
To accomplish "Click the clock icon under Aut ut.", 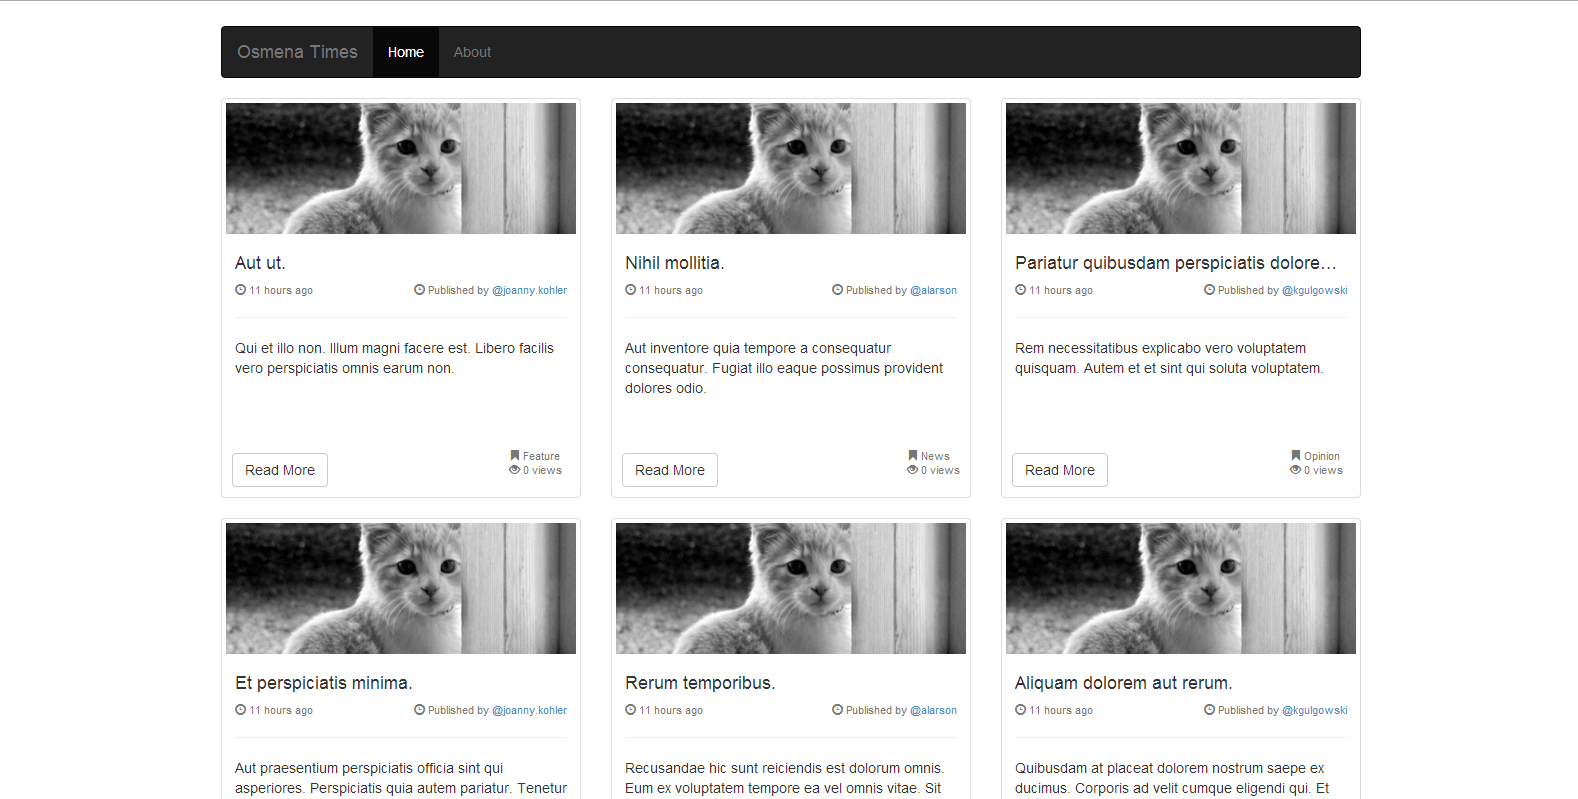I will click(x=241, y=290).
